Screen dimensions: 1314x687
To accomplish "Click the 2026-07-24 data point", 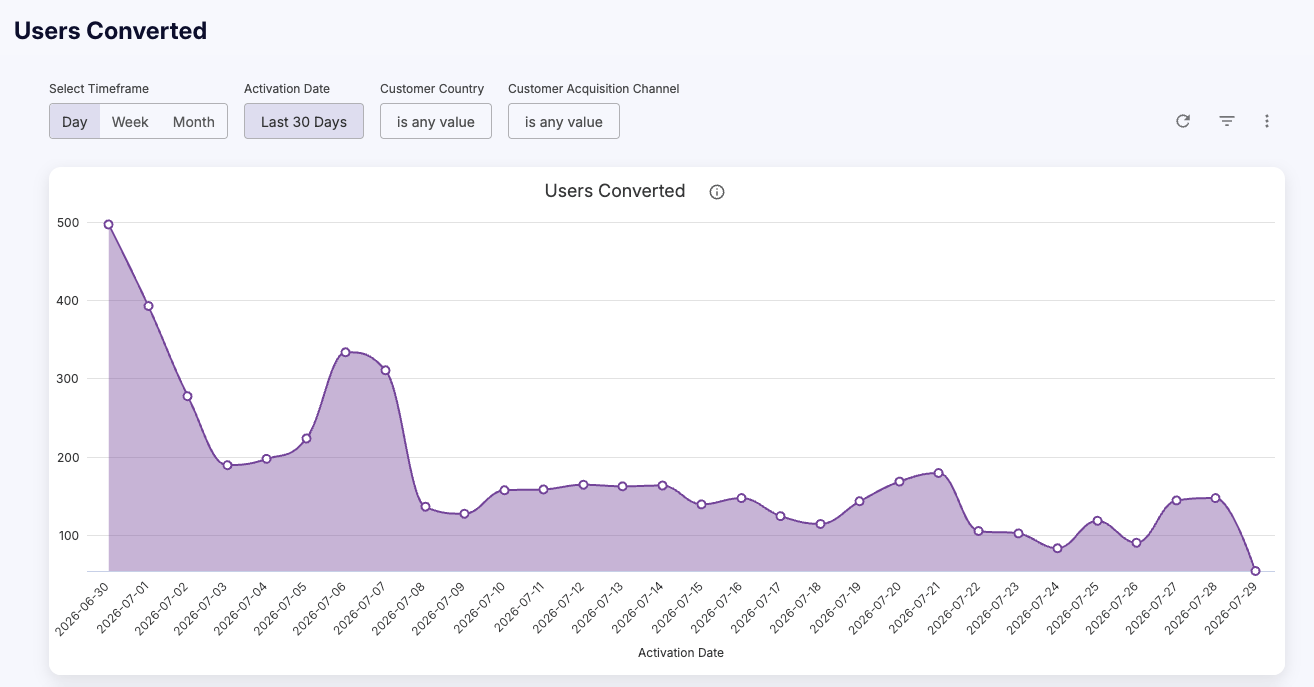I will [x=1057, y=548].
